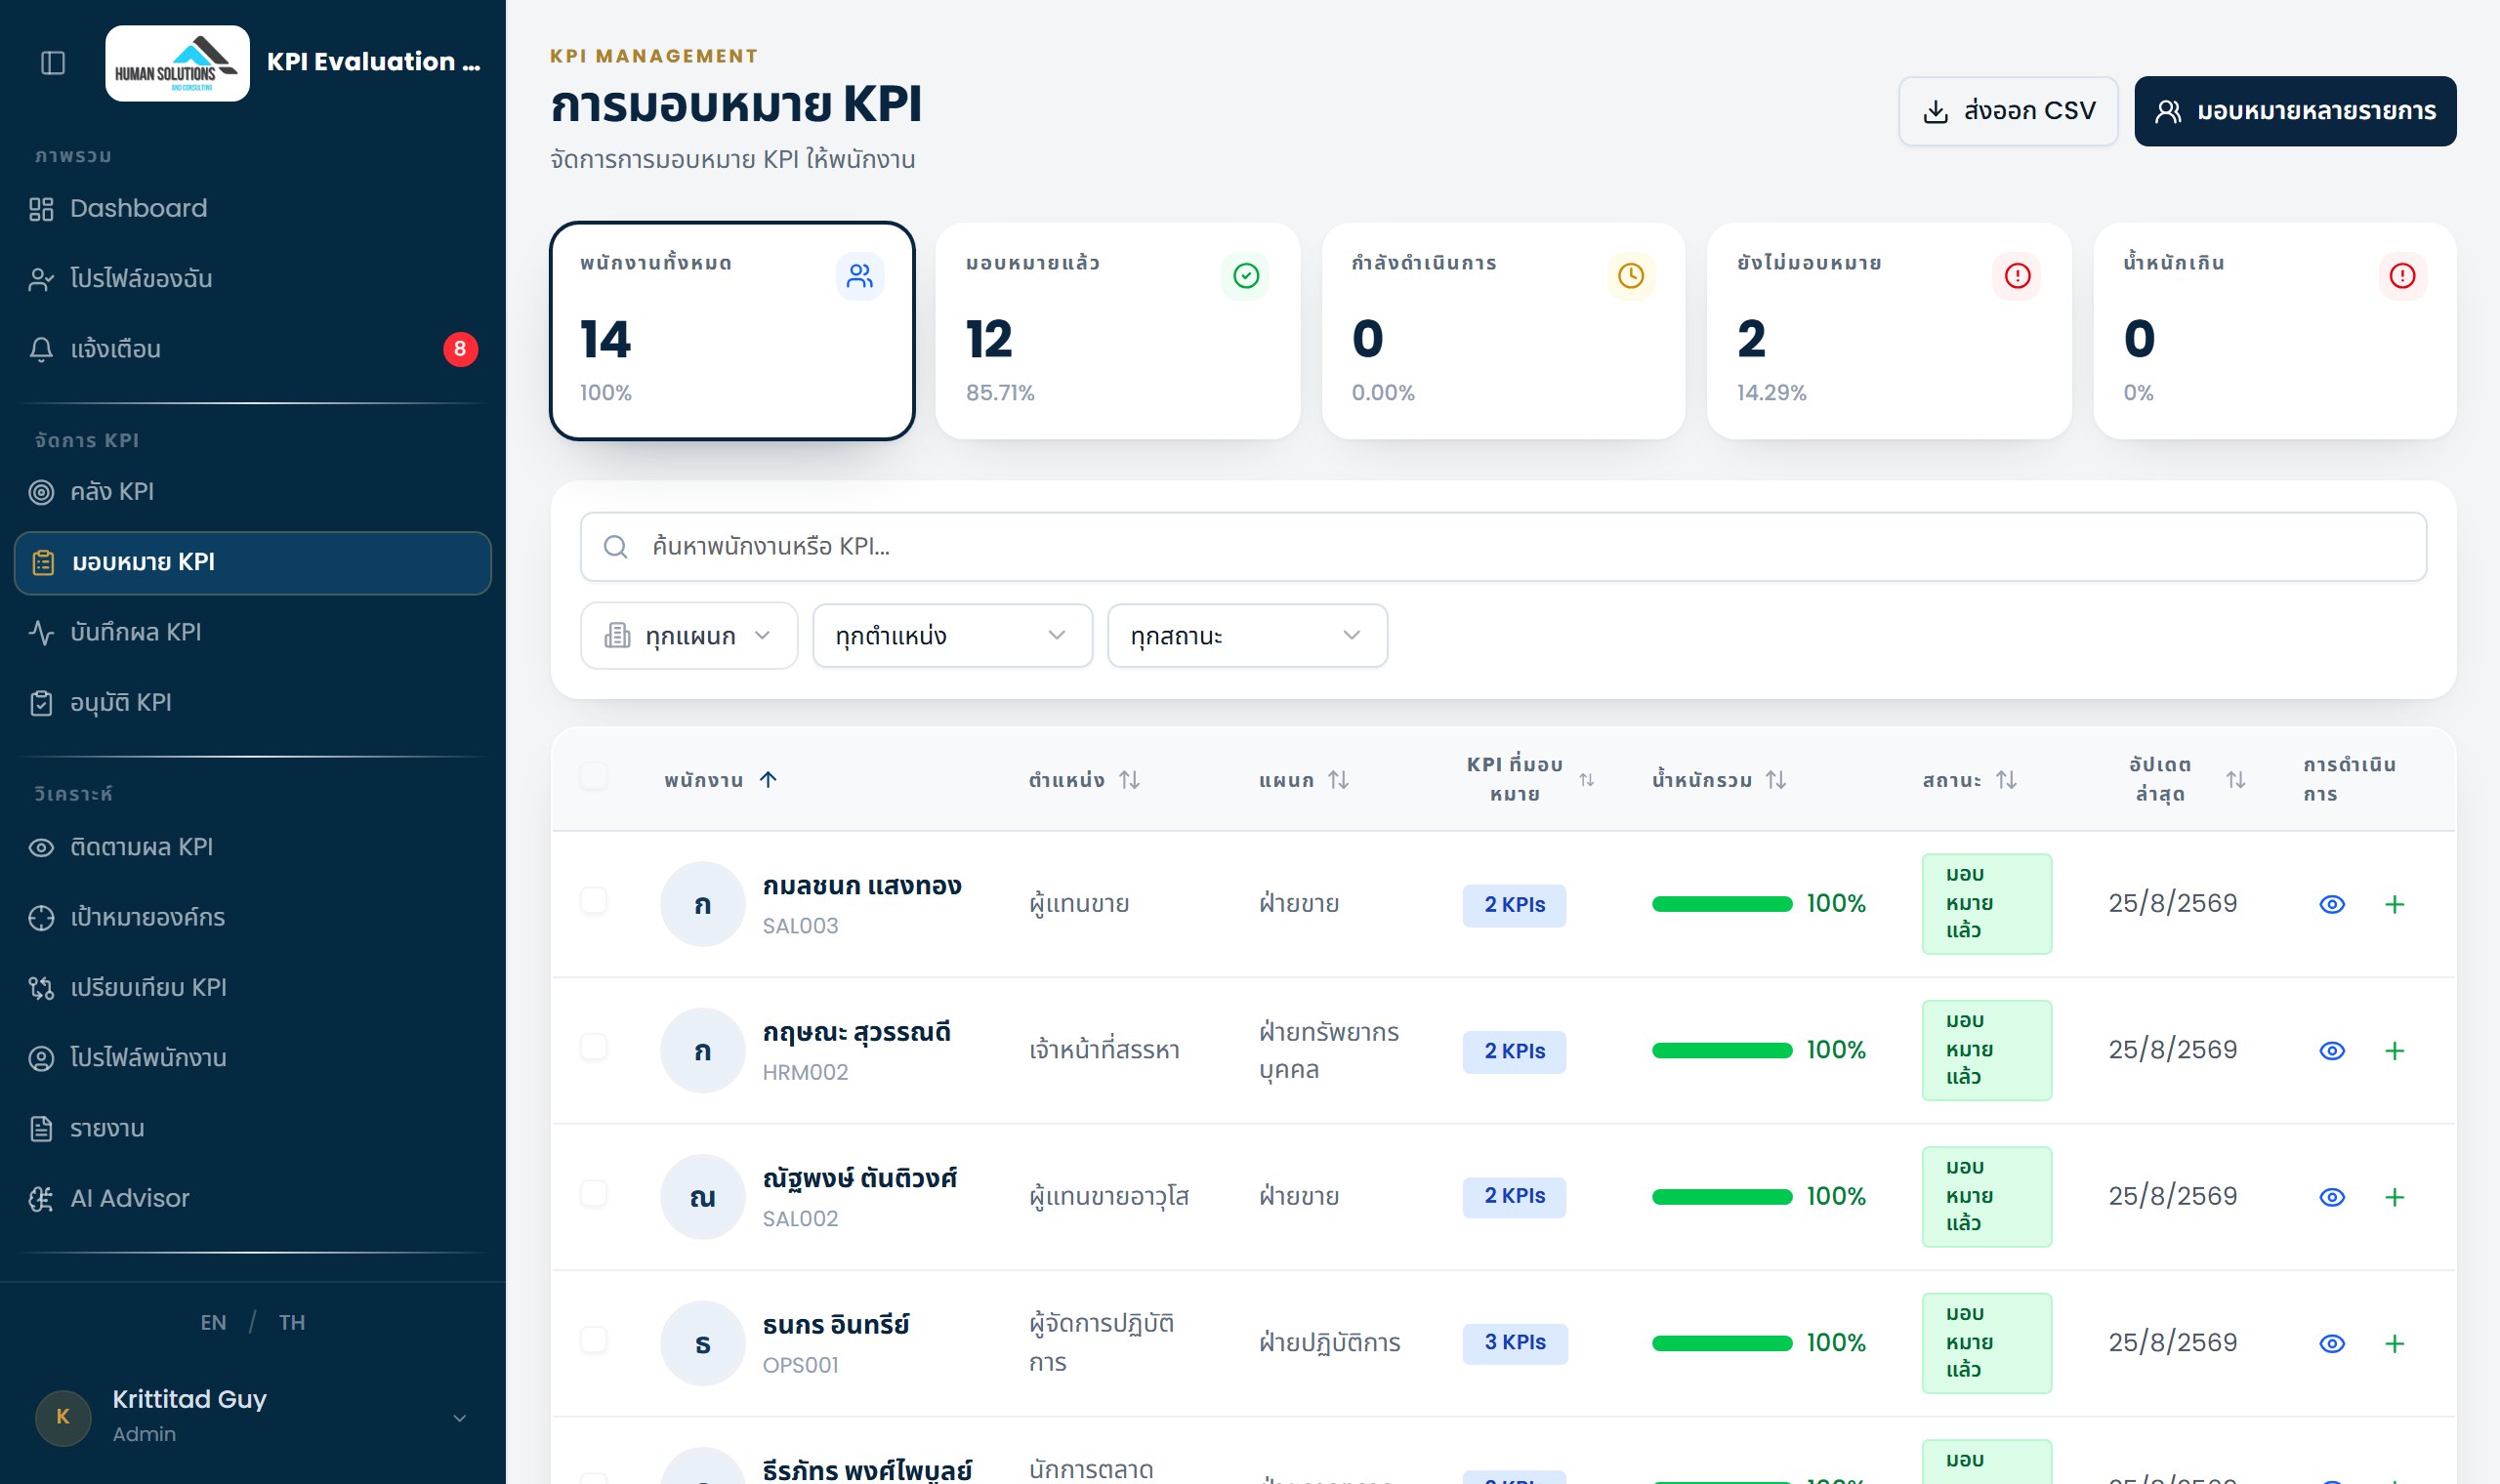Check the row checkbox for ณัฐพงษ์ ตันติวงศ์

594,1193
